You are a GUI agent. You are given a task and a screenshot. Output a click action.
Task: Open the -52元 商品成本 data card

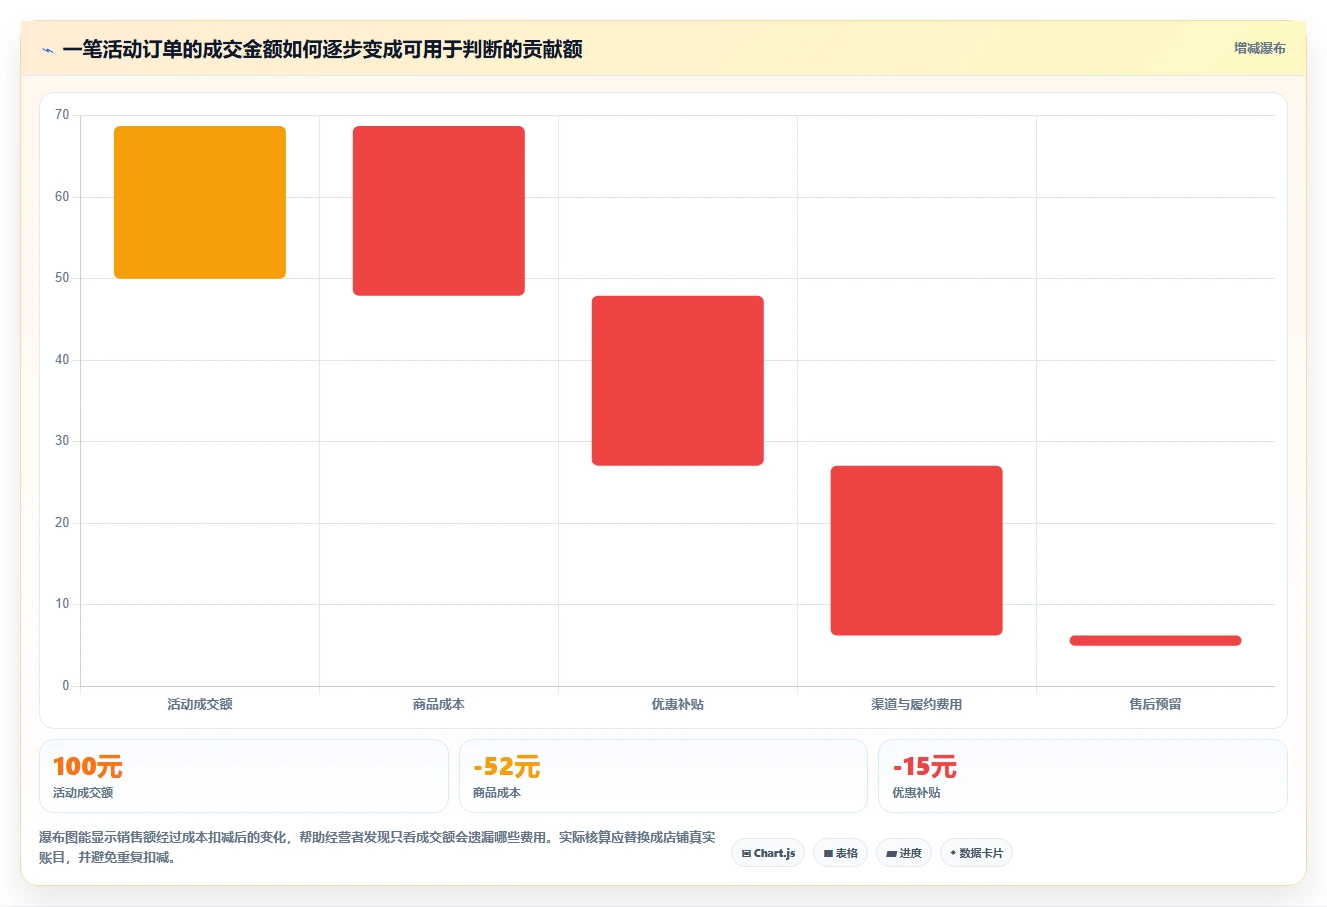663,776
